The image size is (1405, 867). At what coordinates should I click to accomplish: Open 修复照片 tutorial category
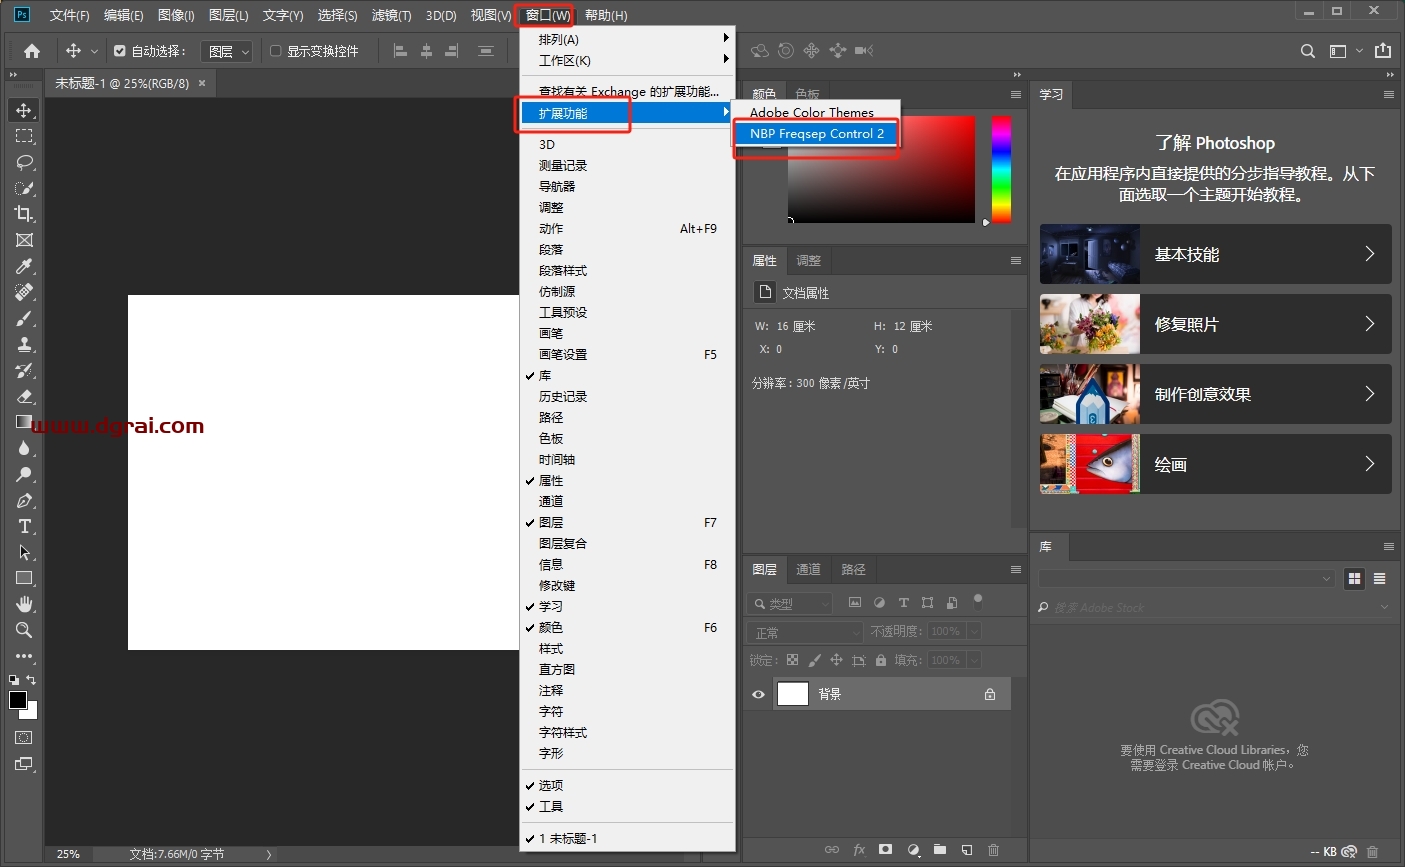1215,324
